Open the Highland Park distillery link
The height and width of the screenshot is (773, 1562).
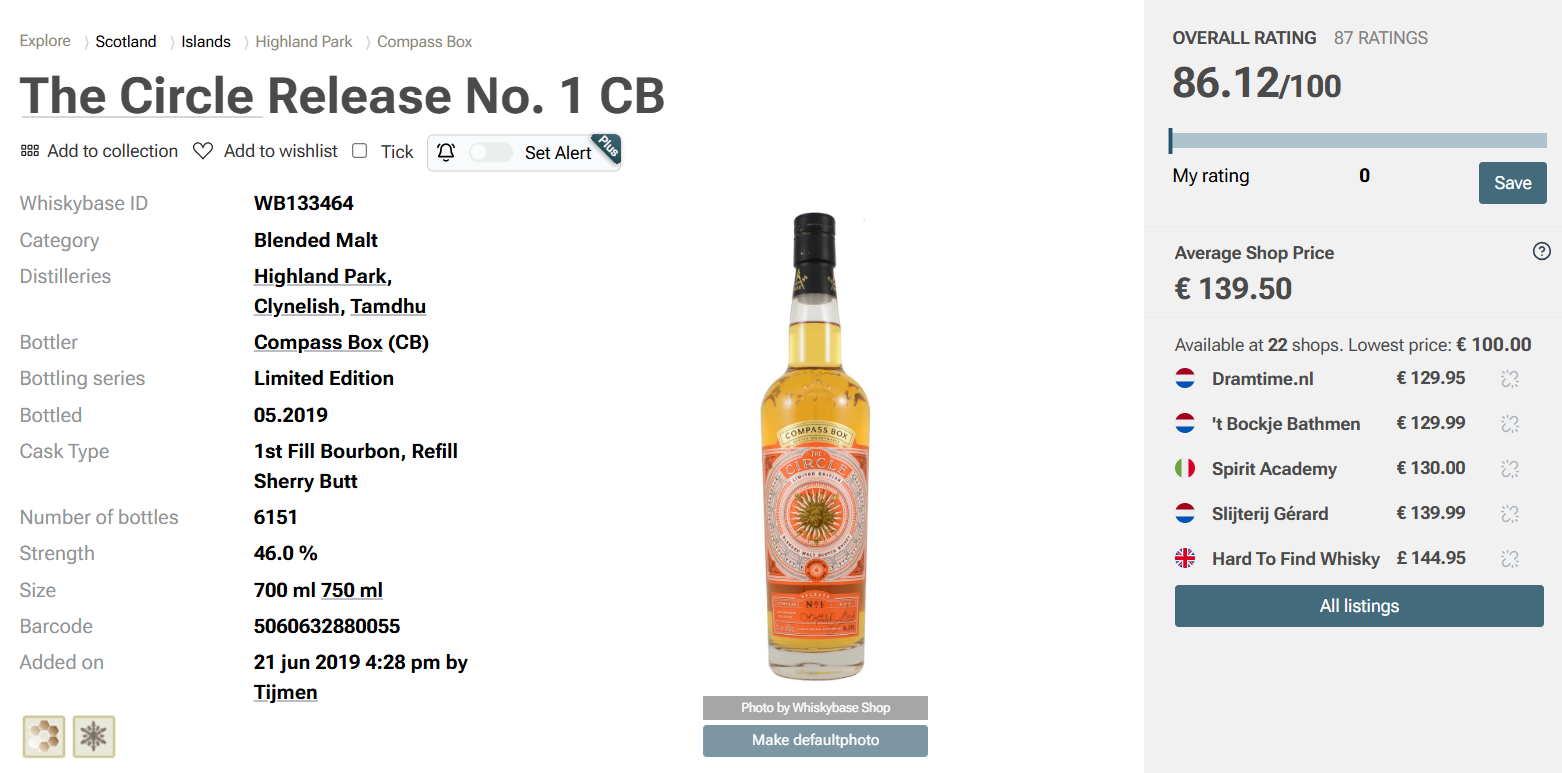pyautogui.click(x=320, y=276)
